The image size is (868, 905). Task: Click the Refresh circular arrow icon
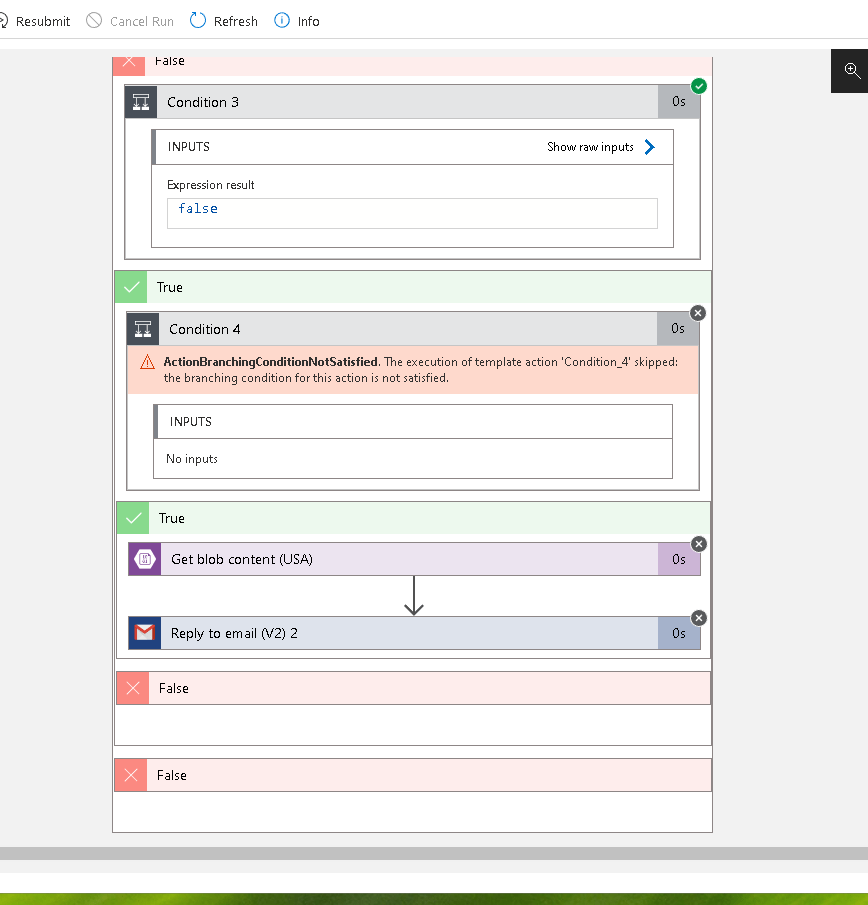coord(198,21)
